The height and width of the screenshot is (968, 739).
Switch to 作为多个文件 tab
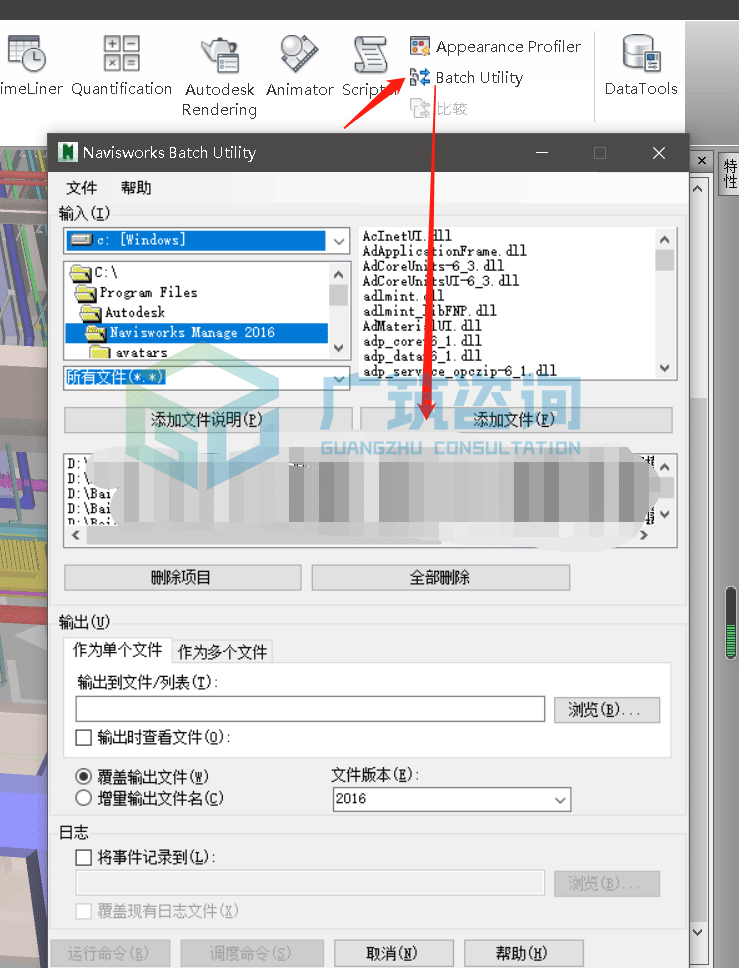click(222, 652)
